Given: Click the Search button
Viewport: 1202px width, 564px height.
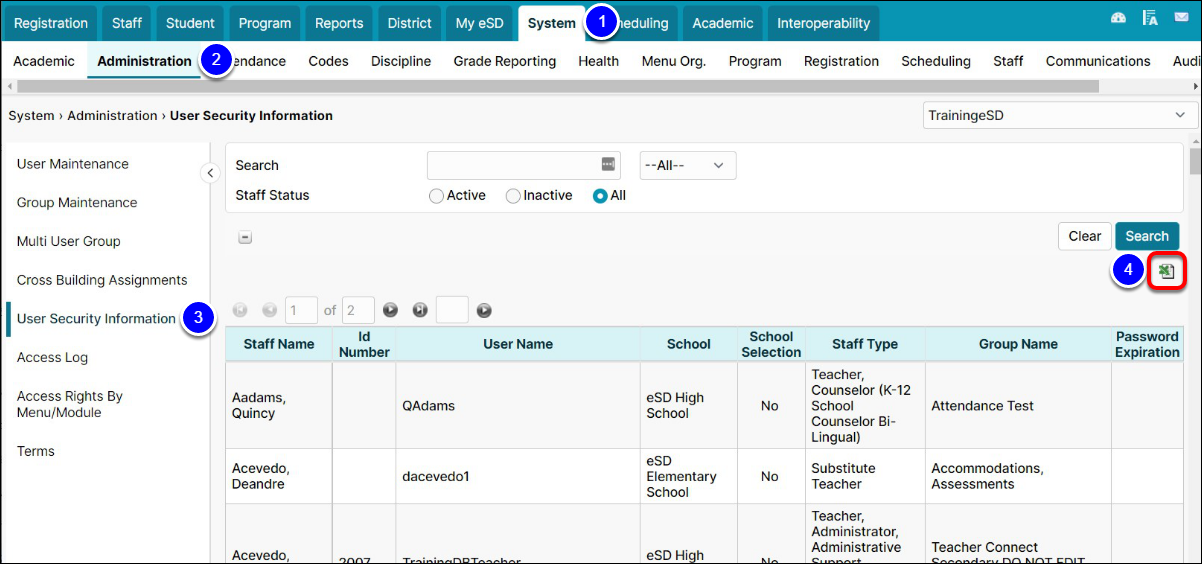Looking at the screenshot, I should coord(1147,236).
